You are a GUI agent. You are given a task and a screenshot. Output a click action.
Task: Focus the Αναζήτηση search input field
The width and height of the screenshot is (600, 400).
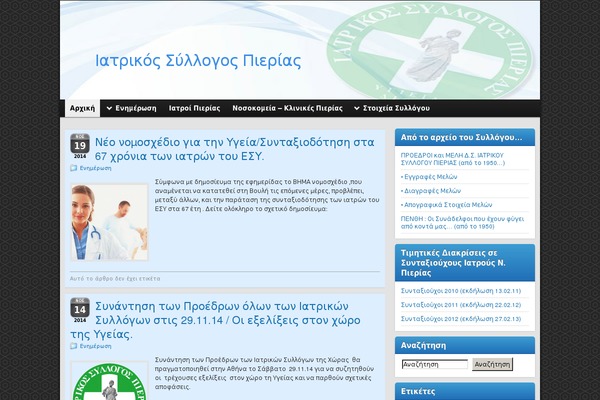click(x=435, y=364)
